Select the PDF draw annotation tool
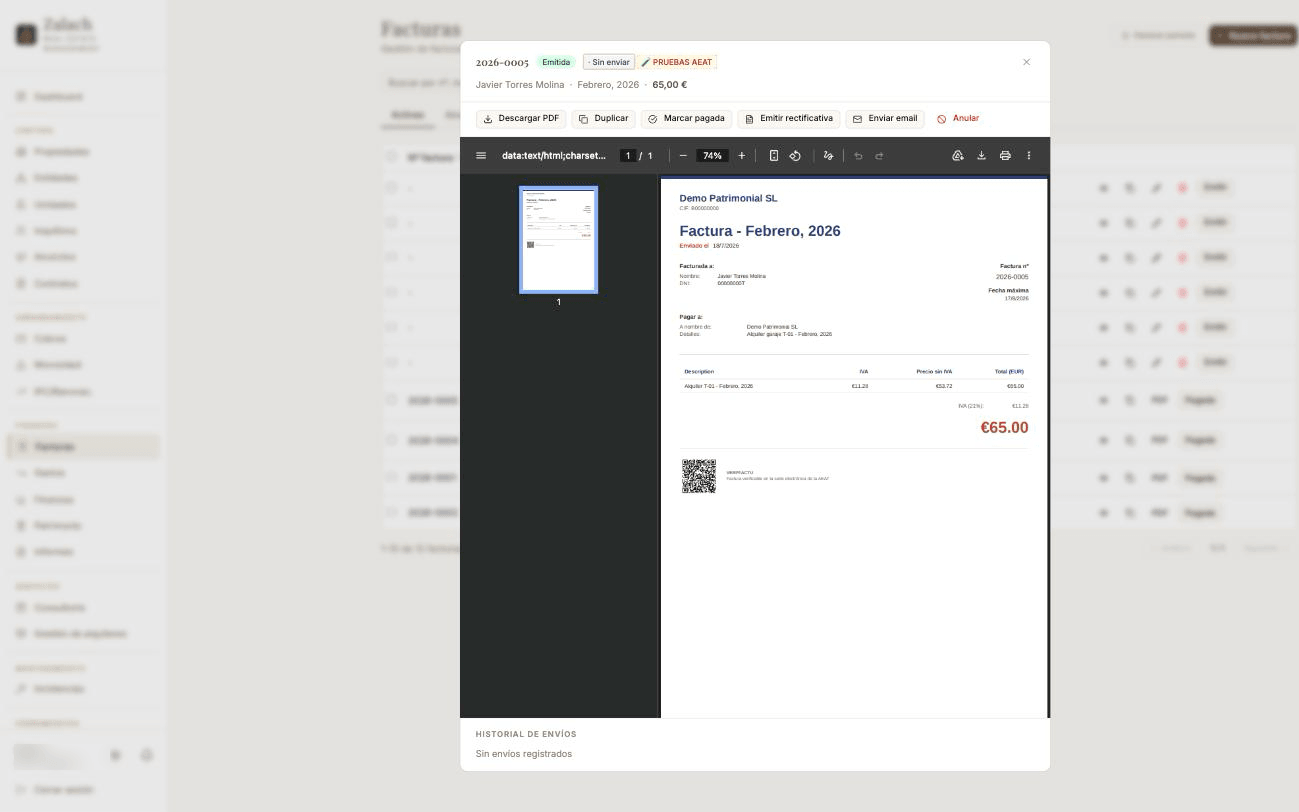The width and height of the screenshot is (1299, 812). point(828,155)
